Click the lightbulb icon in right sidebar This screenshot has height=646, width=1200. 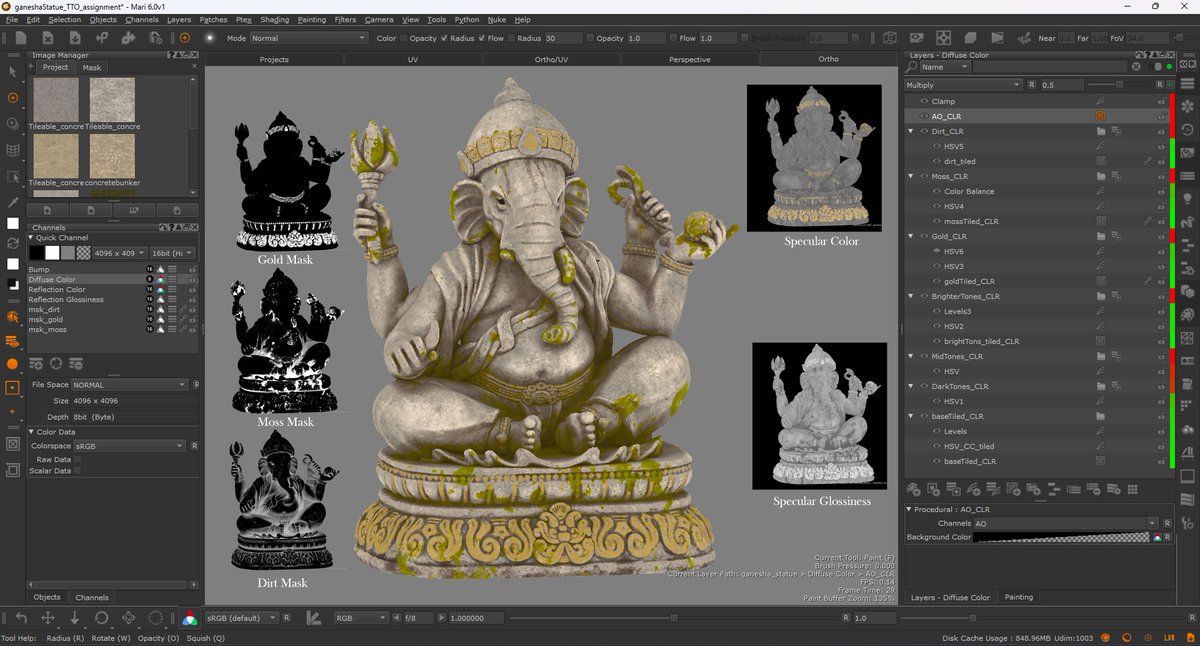[x=1187, y=198]
